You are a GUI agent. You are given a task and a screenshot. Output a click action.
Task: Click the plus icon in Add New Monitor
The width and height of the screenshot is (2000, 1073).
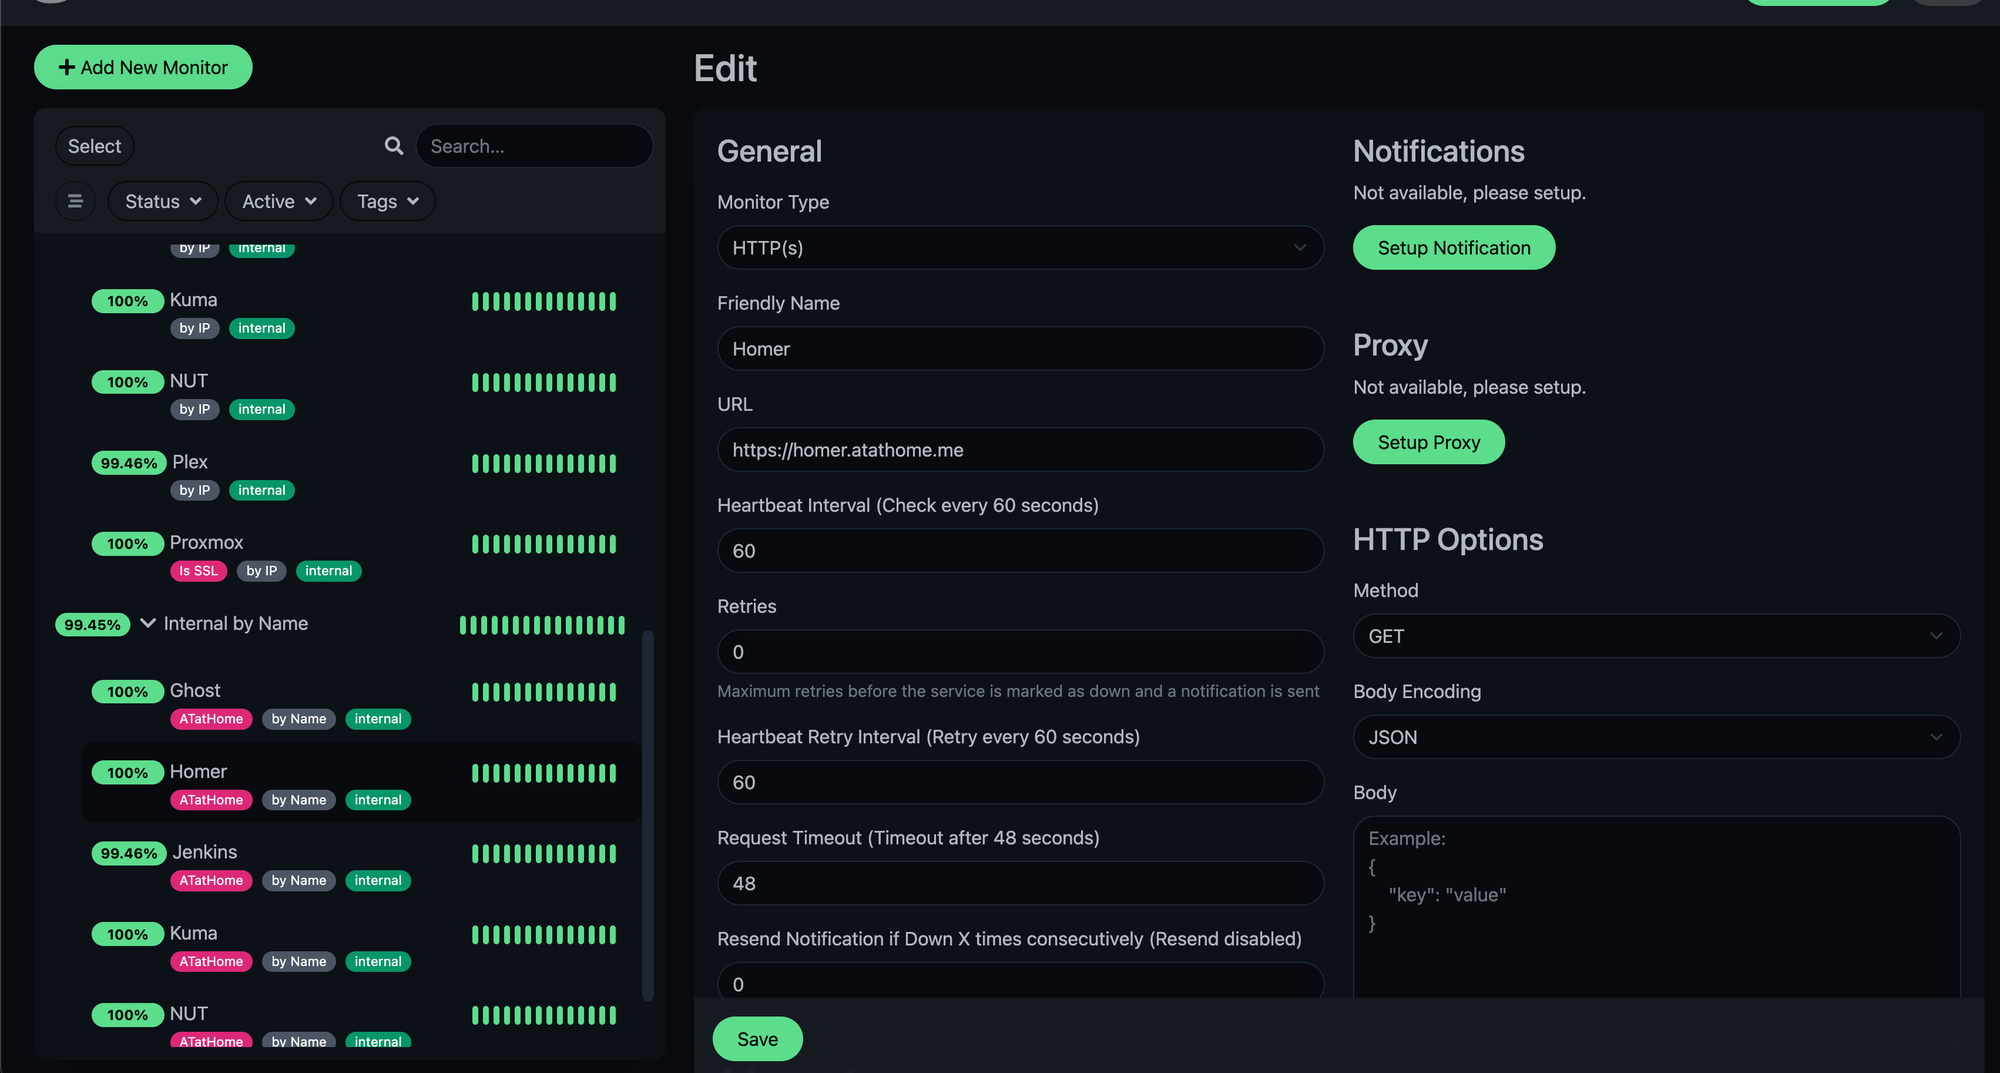coord(67,67)
